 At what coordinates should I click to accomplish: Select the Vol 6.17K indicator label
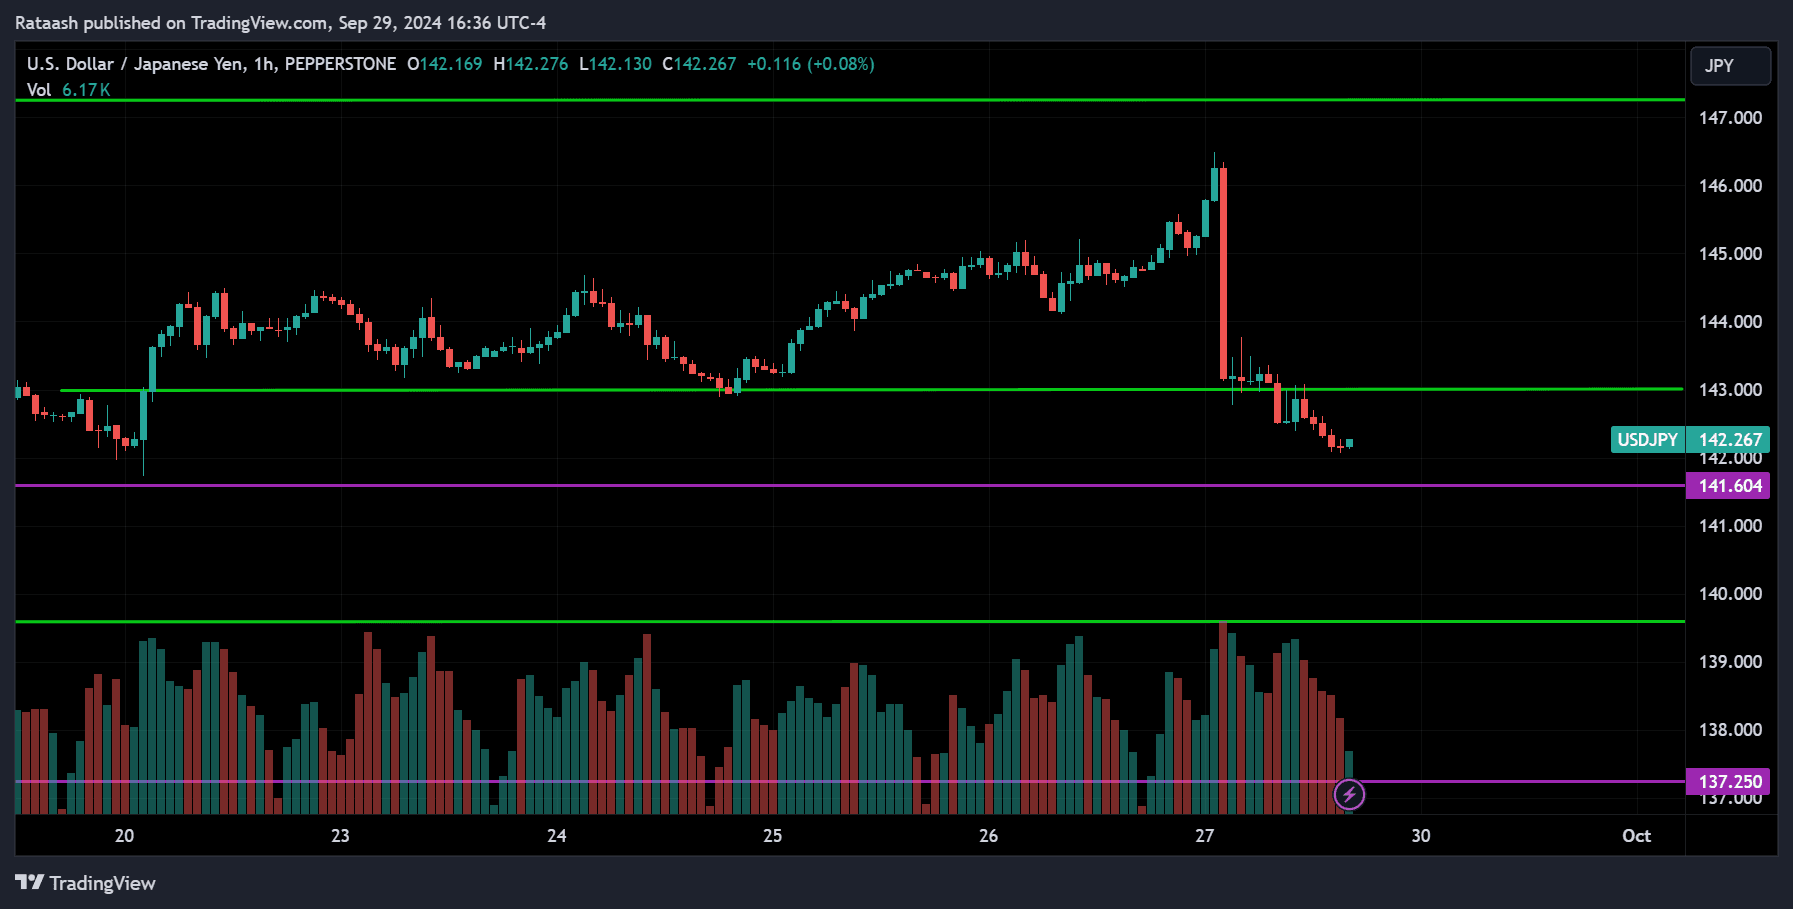click(68, 90)
